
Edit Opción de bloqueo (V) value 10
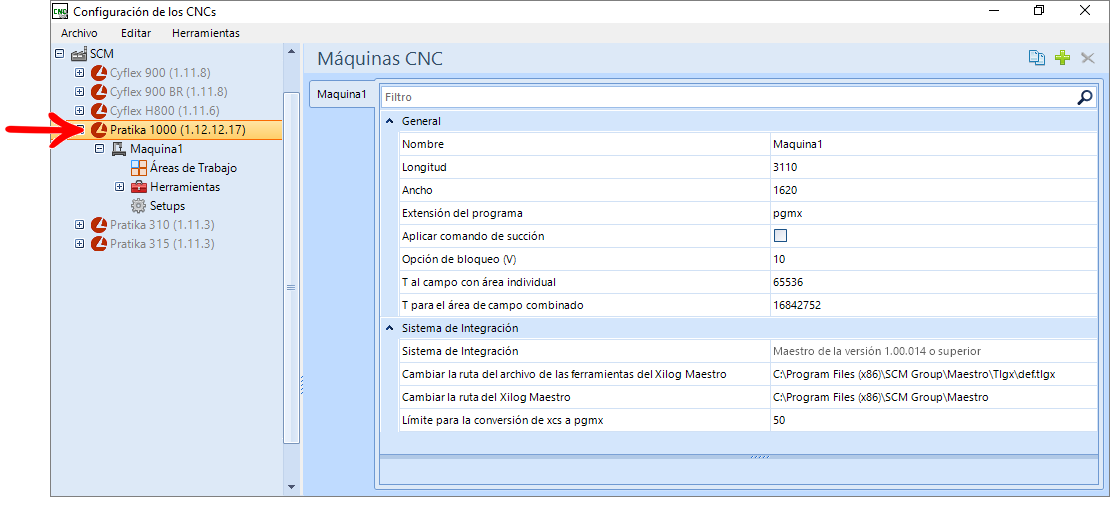click(x=934, y=259)
